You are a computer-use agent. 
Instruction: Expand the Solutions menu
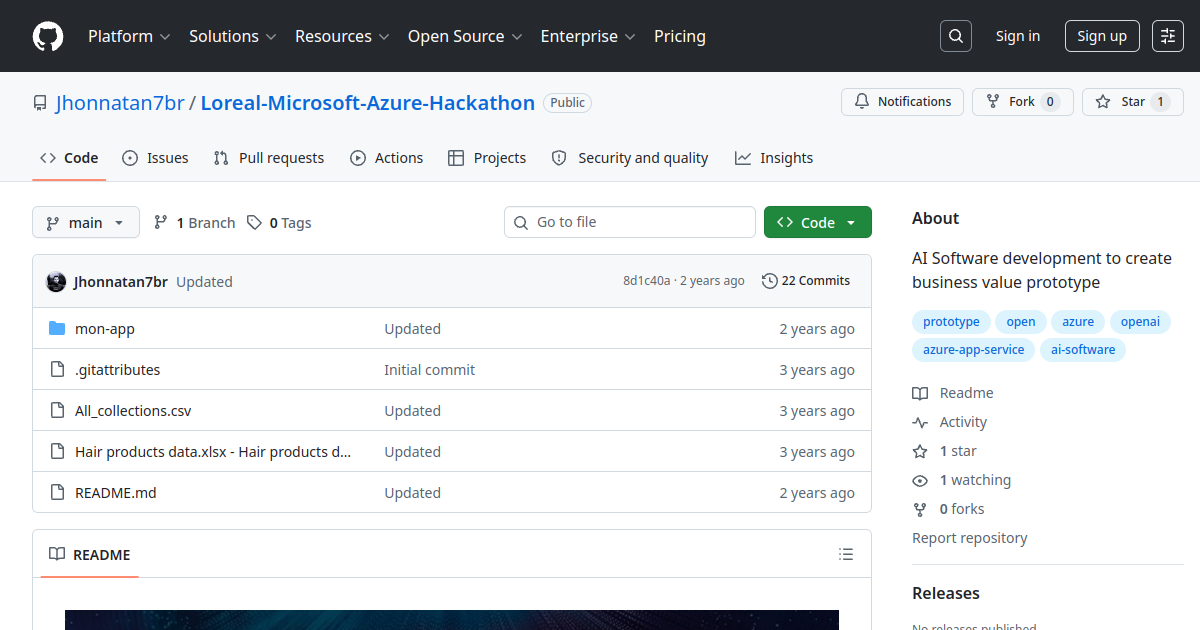[232, 36]
